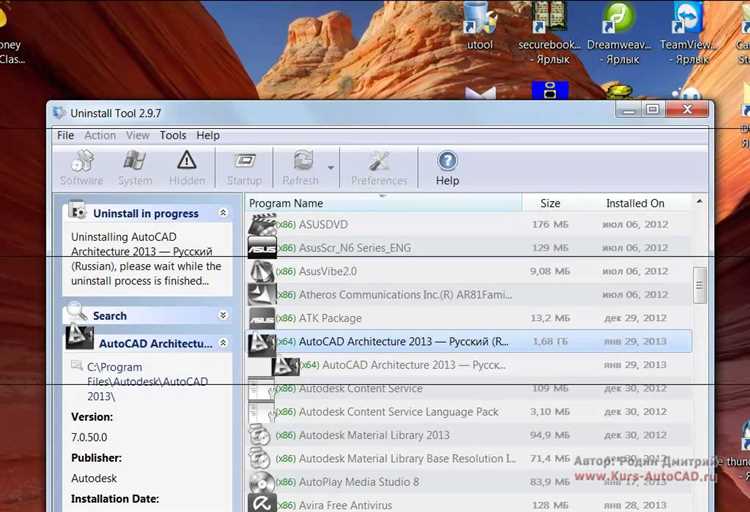Open the Dreamweaver desktop shortcut
750x512 pixels.
pyautogui.click(x=619, y=33)
